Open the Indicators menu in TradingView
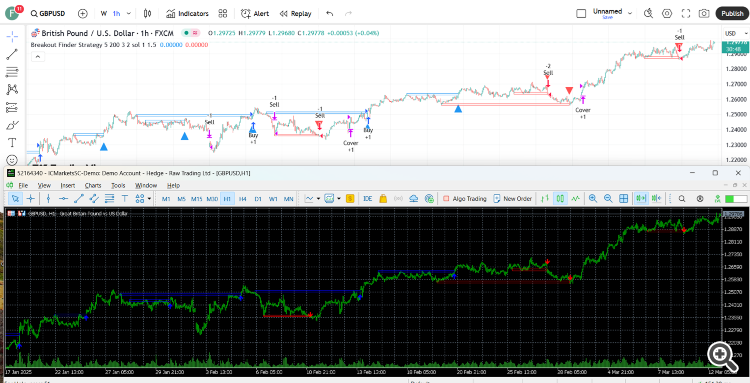 click(187, 13)
